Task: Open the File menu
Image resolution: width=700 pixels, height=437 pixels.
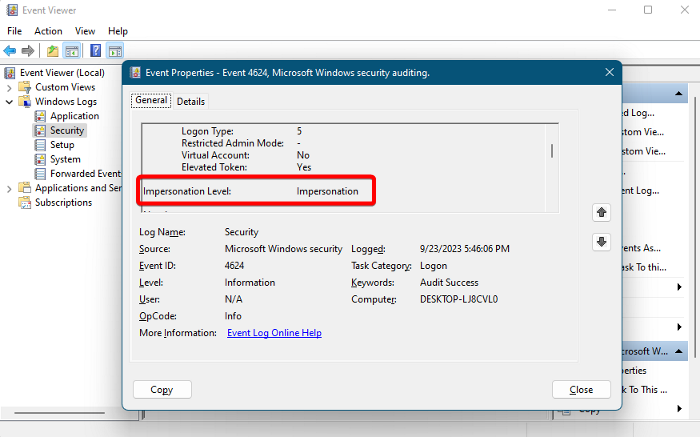Action: click(x=14, y=31)
